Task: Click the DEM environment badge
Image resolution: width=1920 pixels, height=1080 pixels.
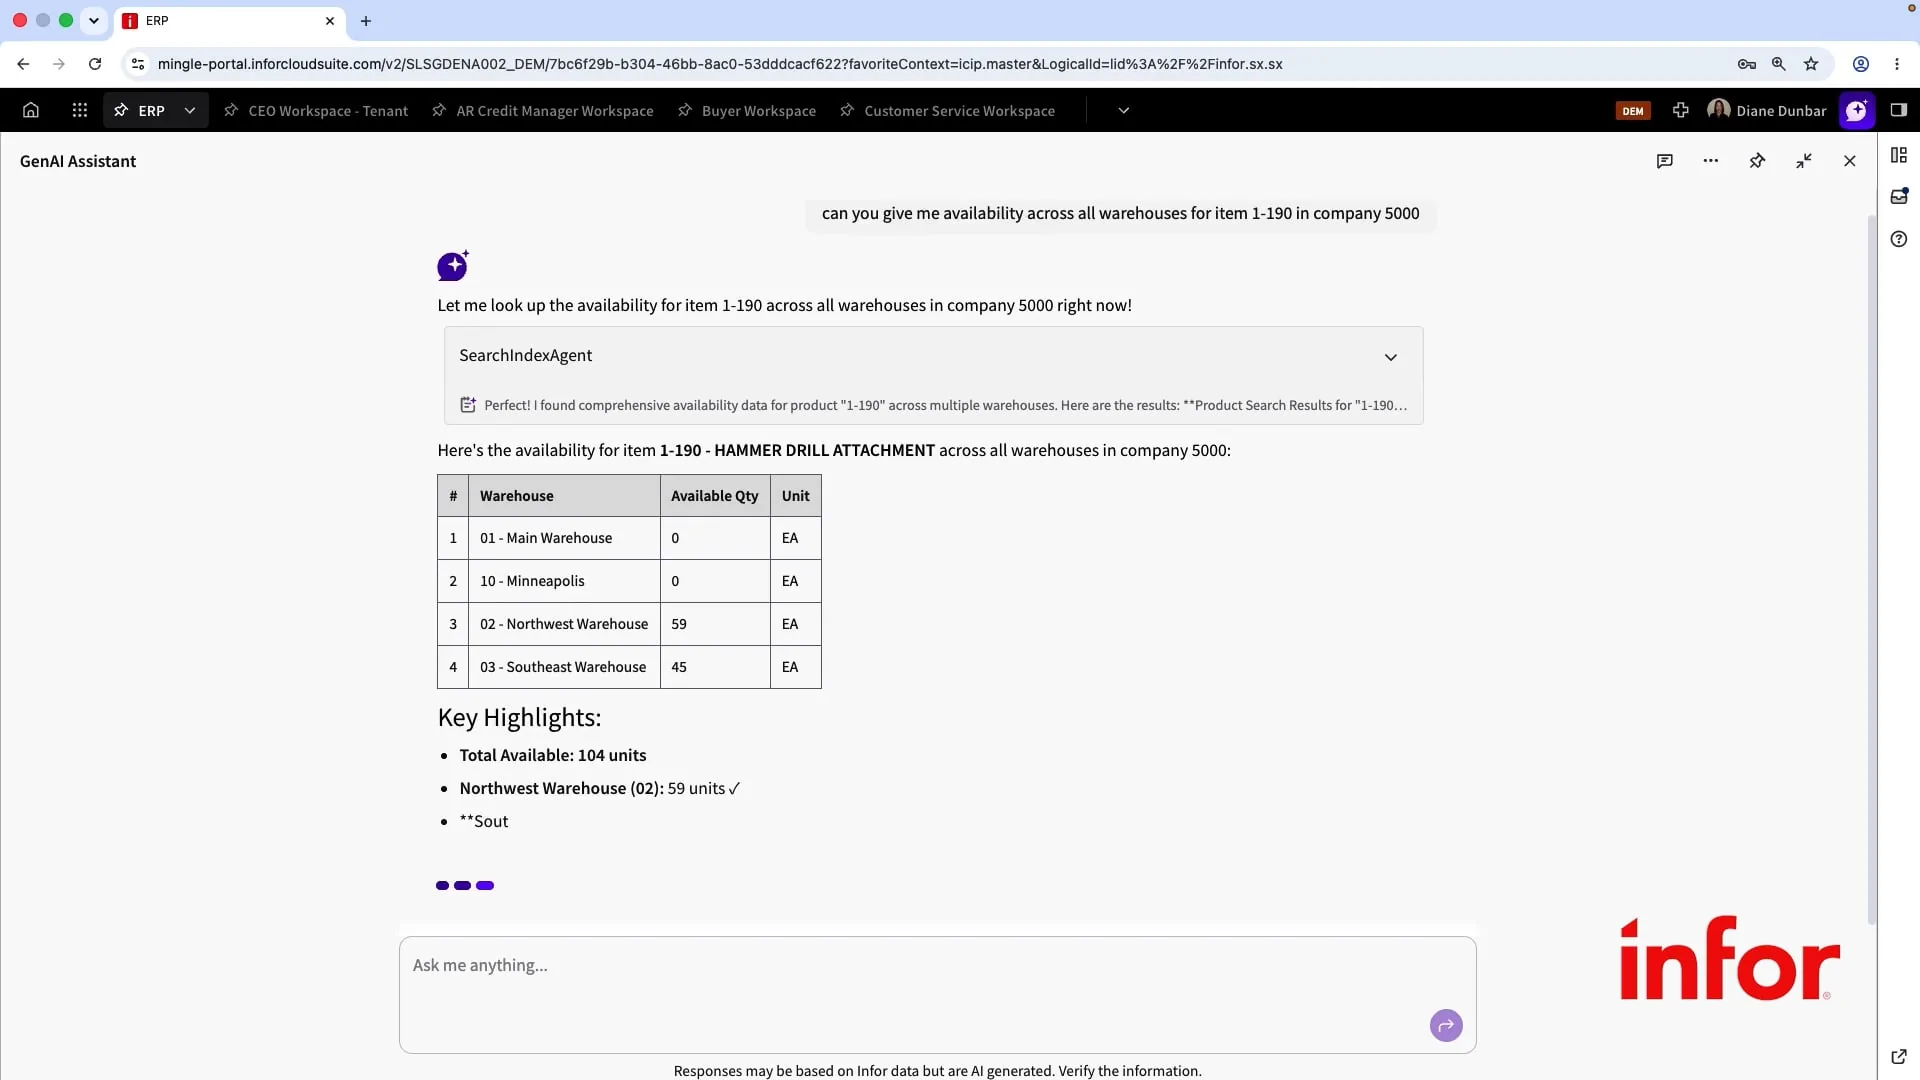Action: click(1633, 111)
